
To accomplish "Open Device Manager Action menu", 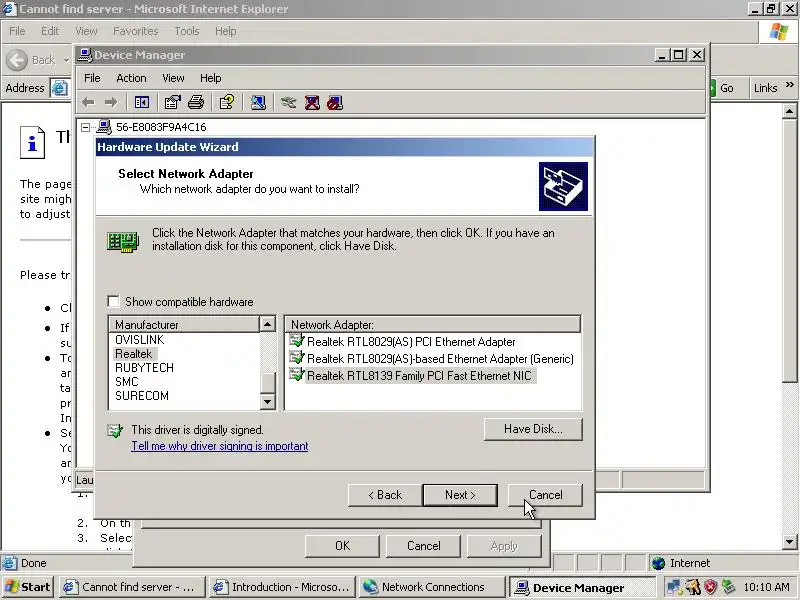I will coord(131,78).
